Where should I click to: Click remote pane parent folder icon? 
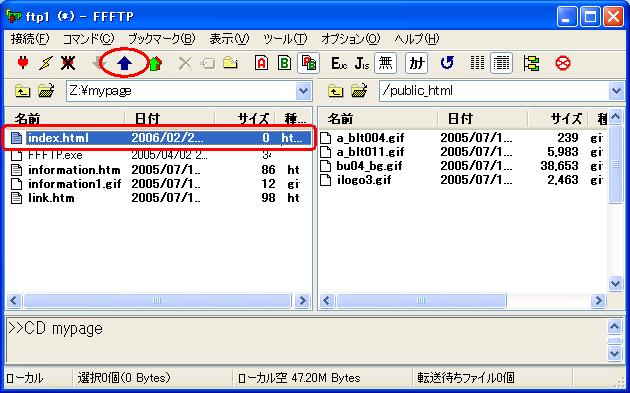click(335, 91)
